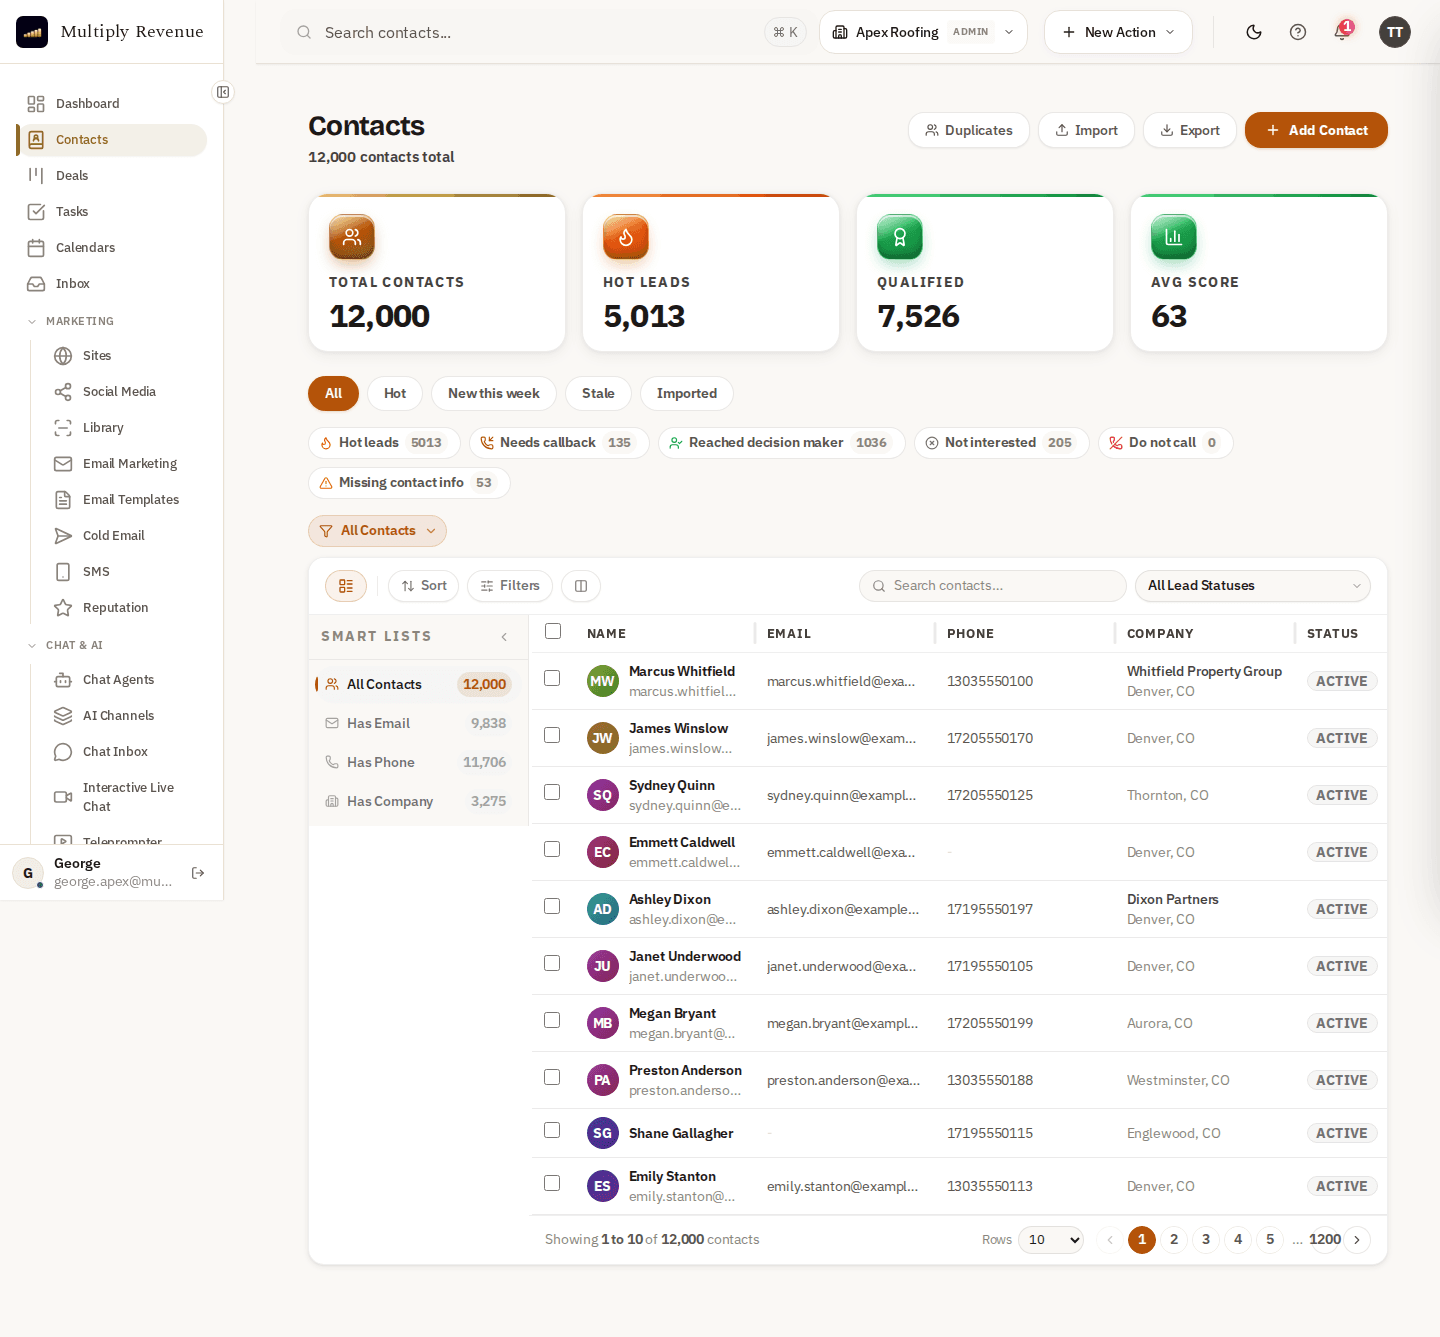Screen dimensions: 1440x1337
Task: Tick the select-all header checkbox
Action: click(x=553, y=631)
